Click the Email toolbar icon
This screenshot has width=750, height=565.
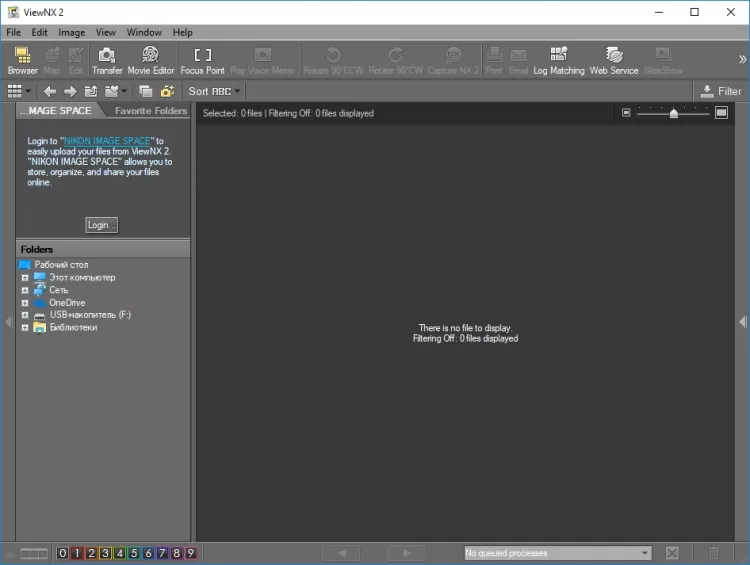click(518, 61)
